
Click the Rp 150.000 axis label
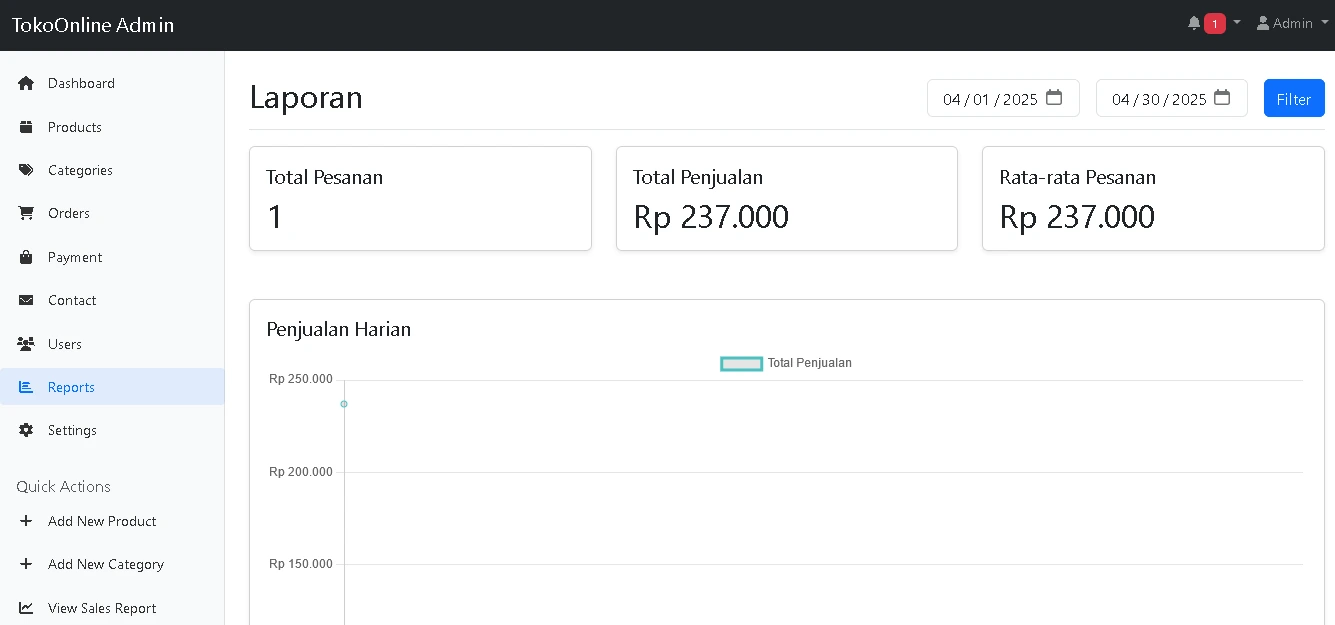click(x=301, y=564)
